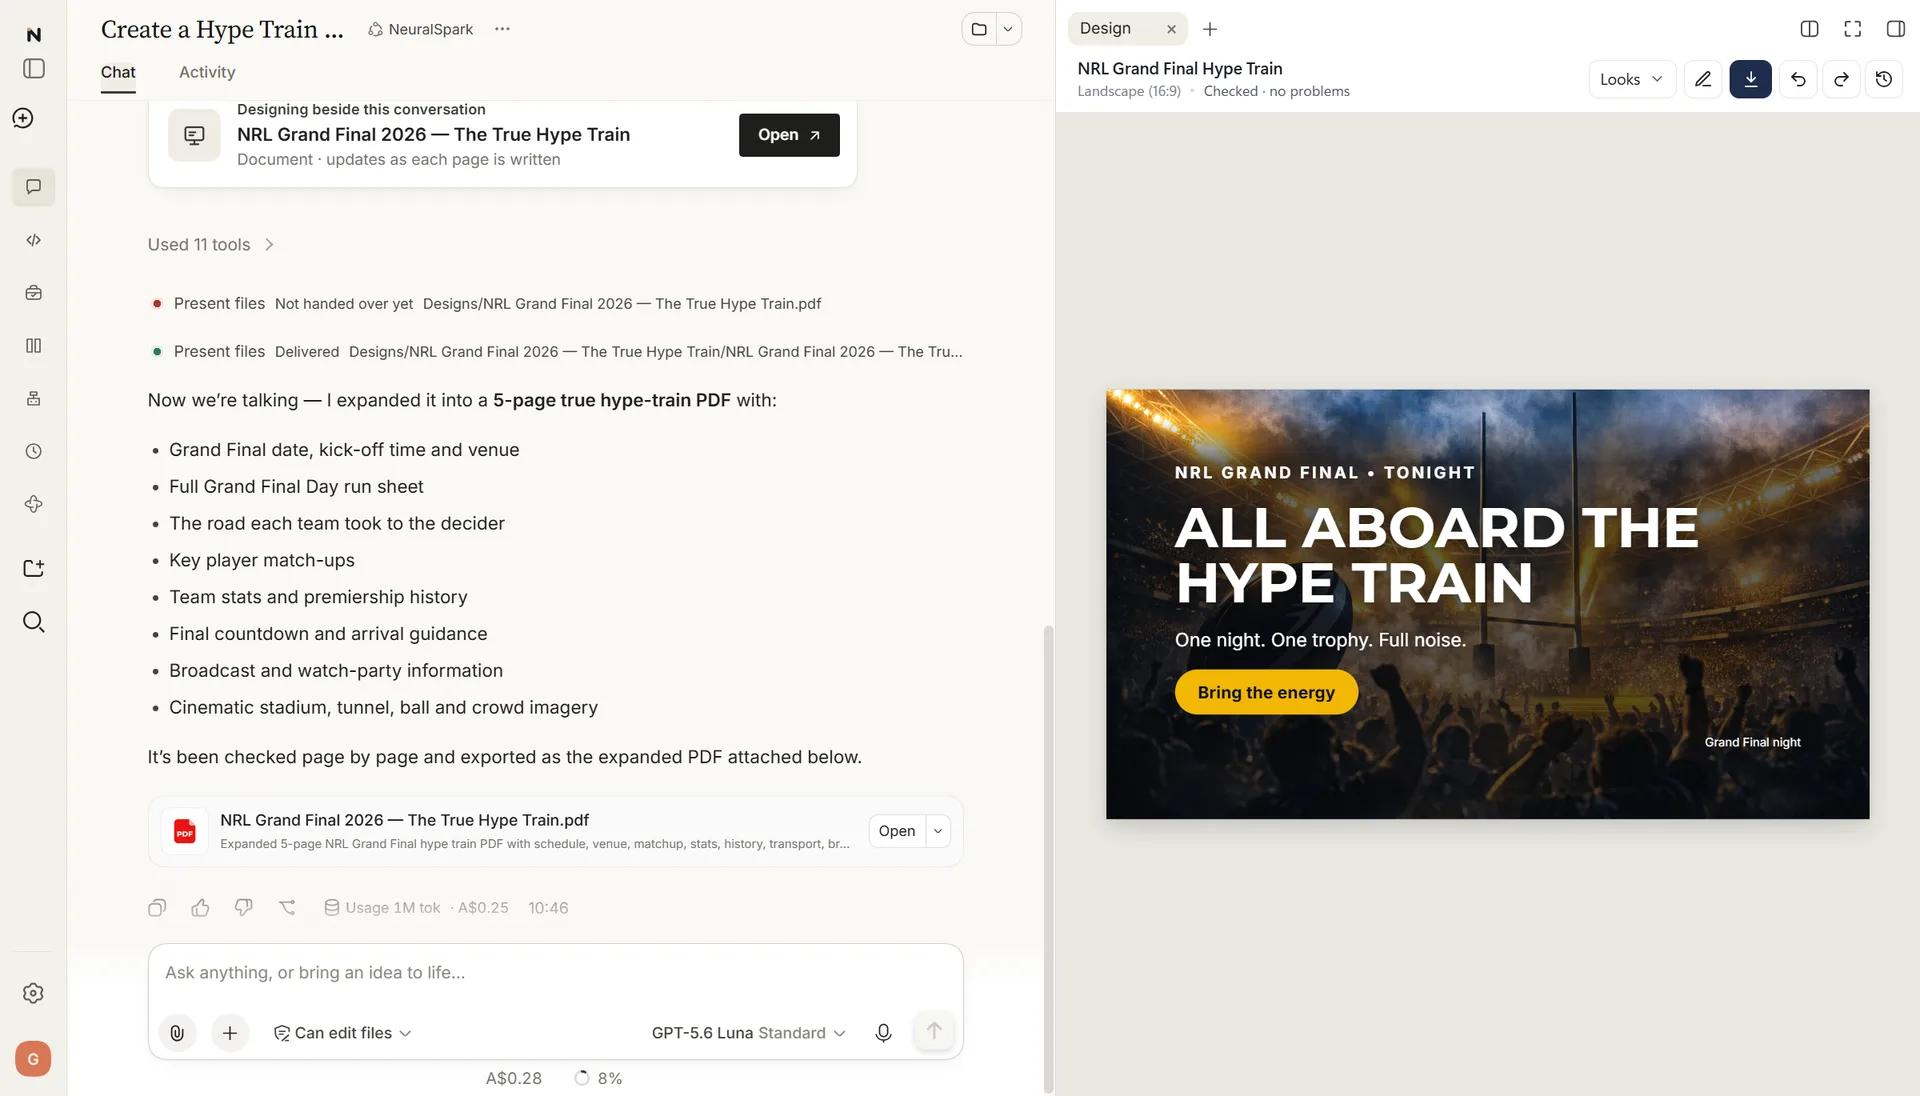
Task: Attach a file with paperclip icon
Action: coord(177,1033)
